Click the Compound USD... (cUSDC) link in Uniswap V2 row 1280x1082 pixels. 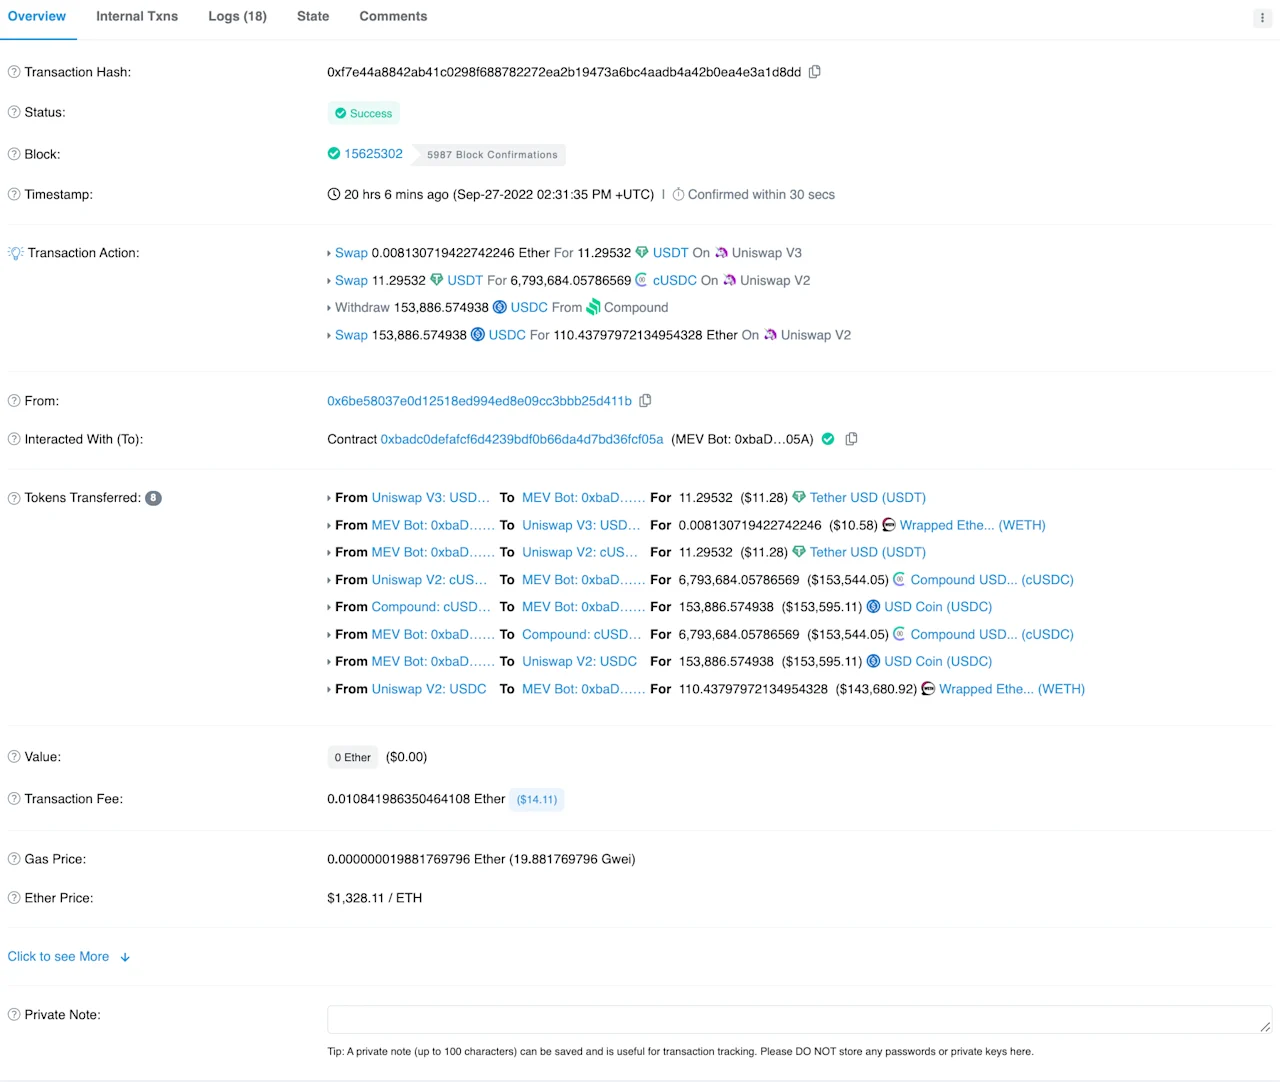tap(992, 580)
